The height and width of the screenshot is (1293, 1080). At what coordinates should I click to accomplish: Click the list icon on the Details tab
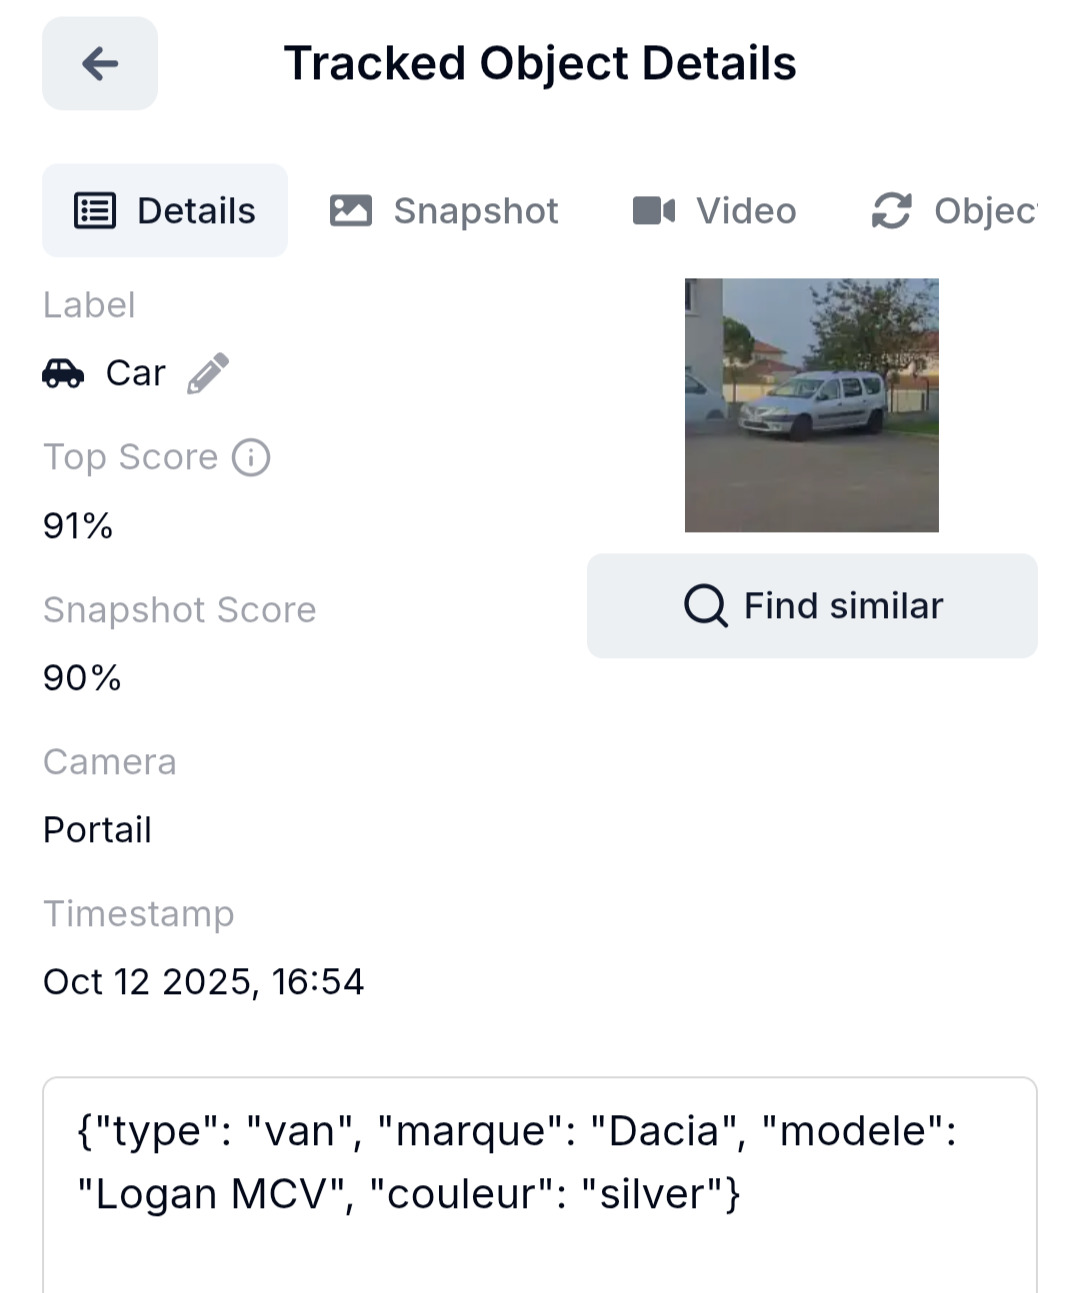click(95, 211)
